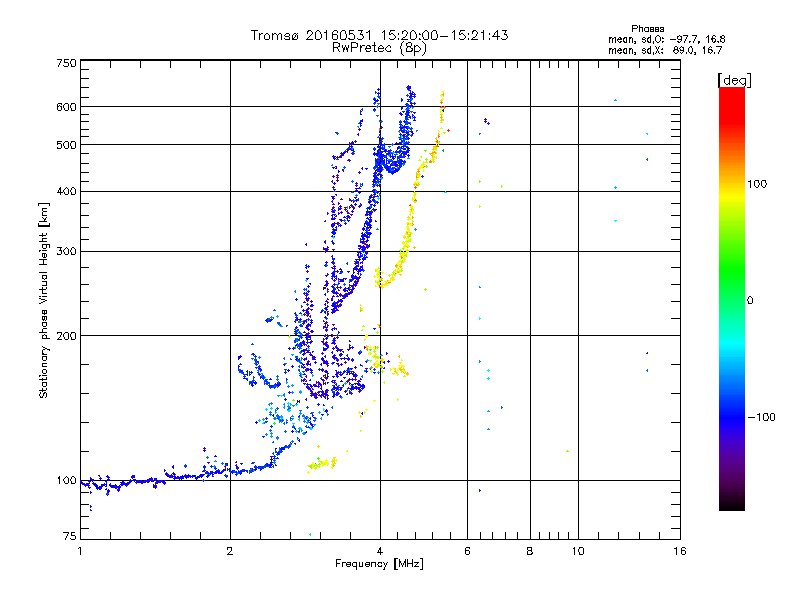Image resolution: width=800 pixels, height=600 pixels.
Task: Click the green band of the colorbar
Action: (732, 270)
